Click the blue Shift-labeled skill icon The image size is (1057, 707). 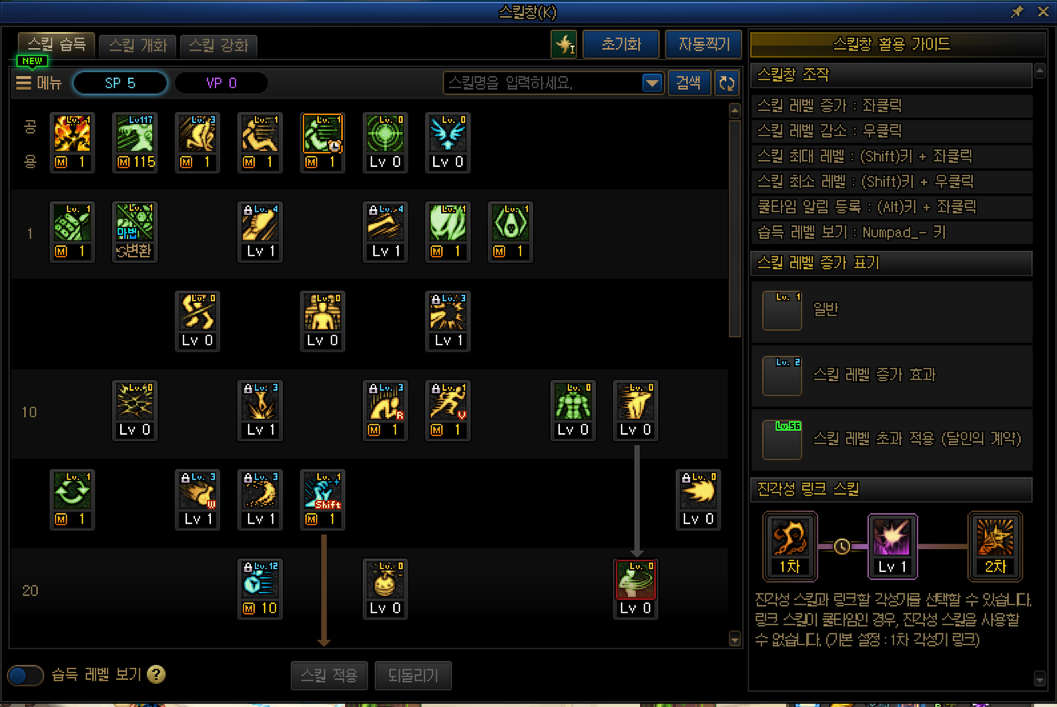(322, 499)
